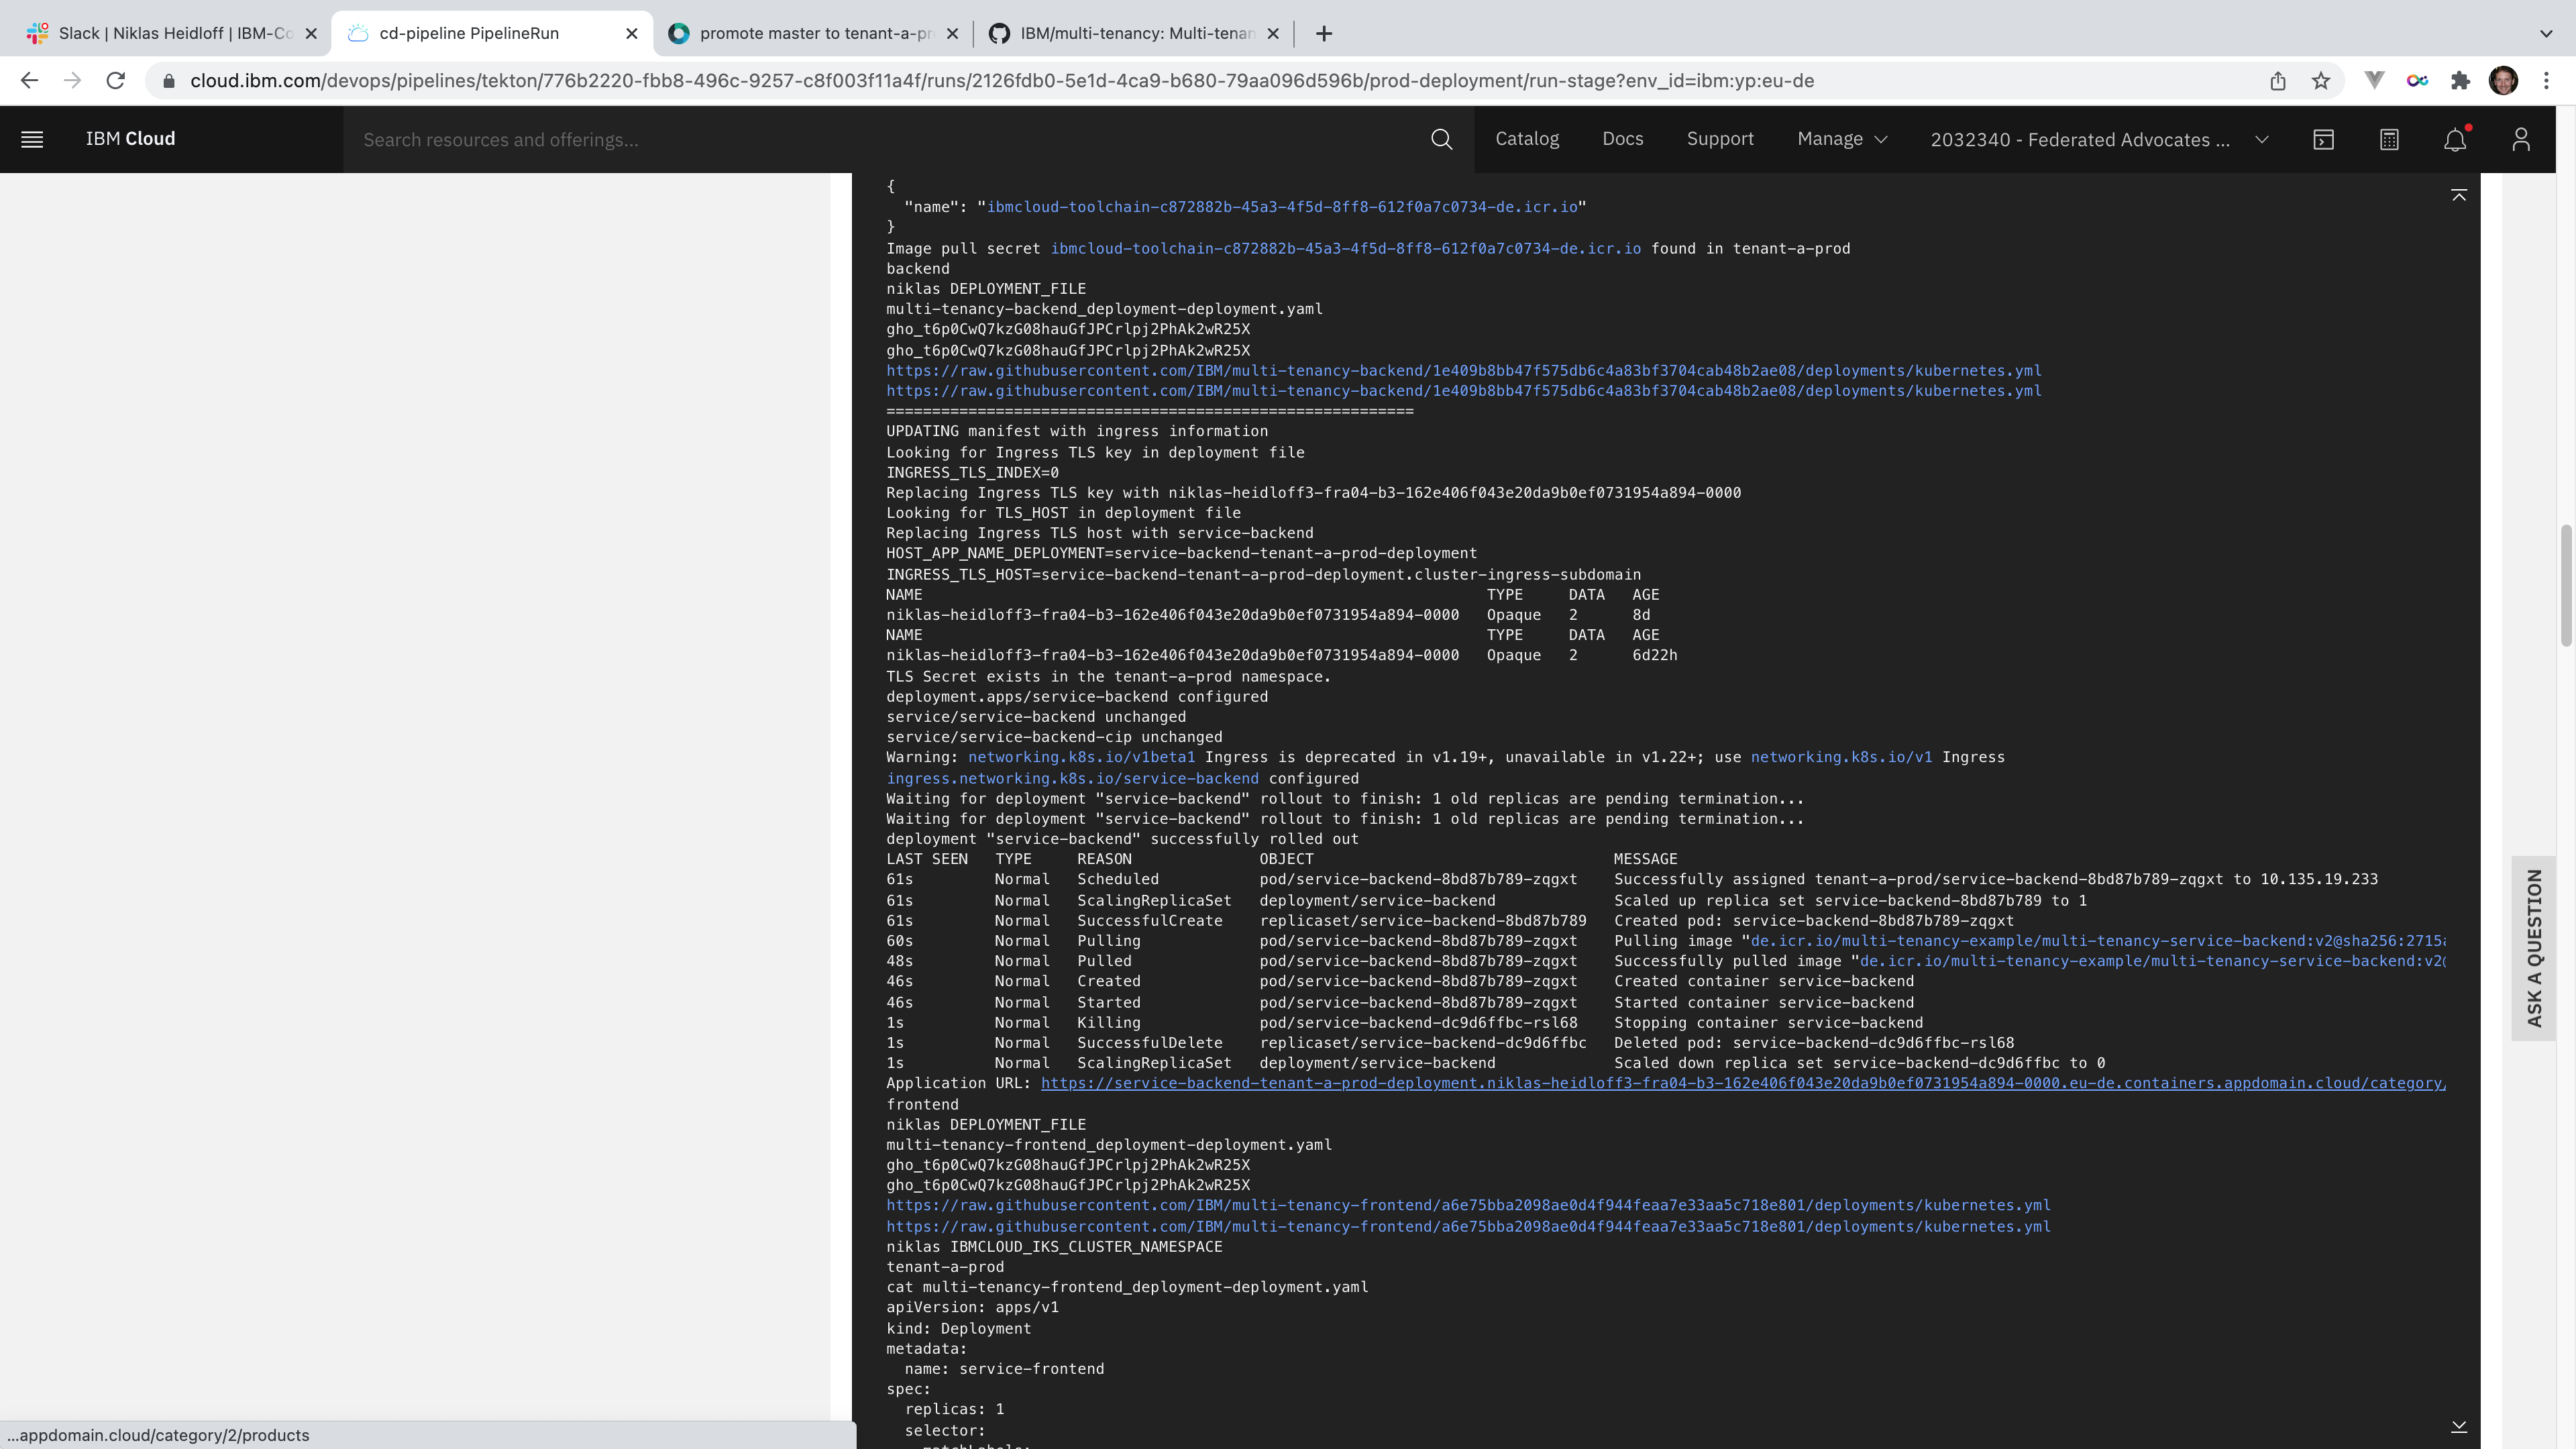Click the Ask A Question side button
The image size is (2576, 1449).
(x=2533, y=948)
